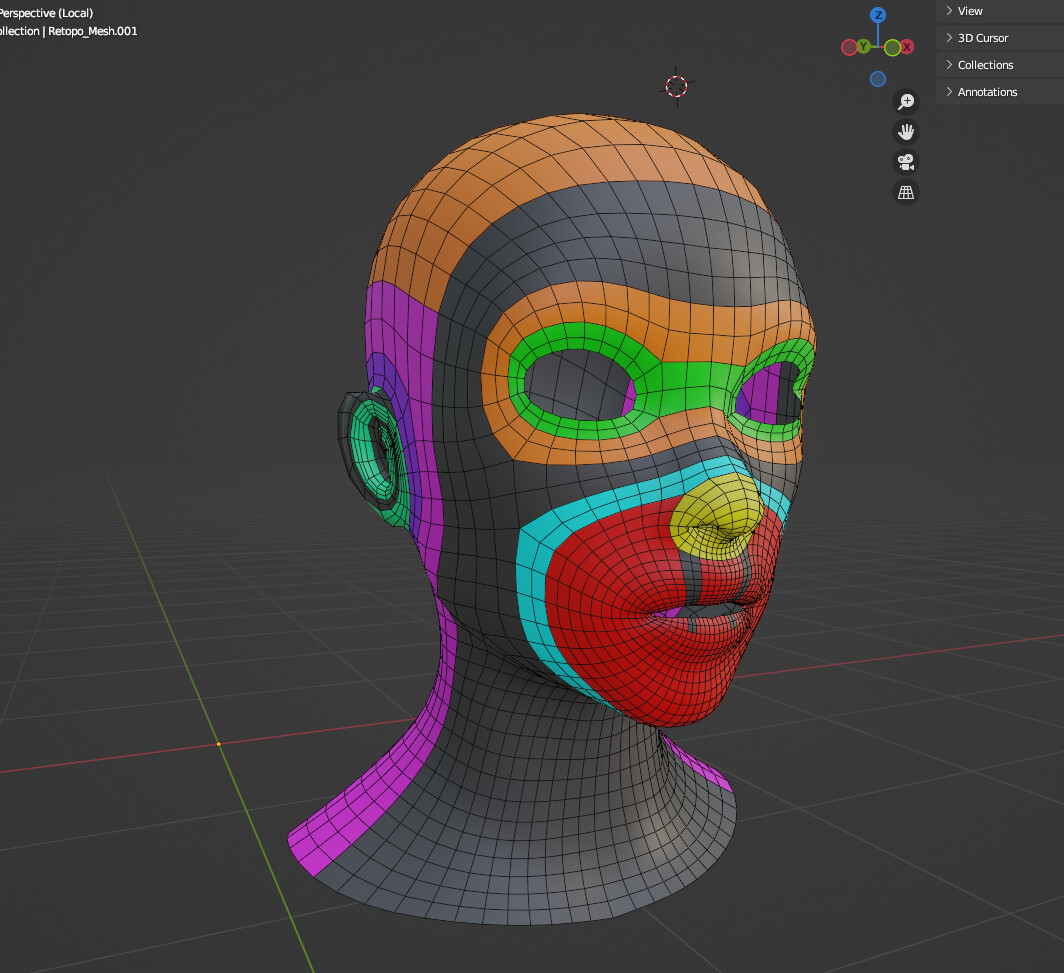Expand the Annotations section
Screen dimensions: 1064x973
pos(988,91)
